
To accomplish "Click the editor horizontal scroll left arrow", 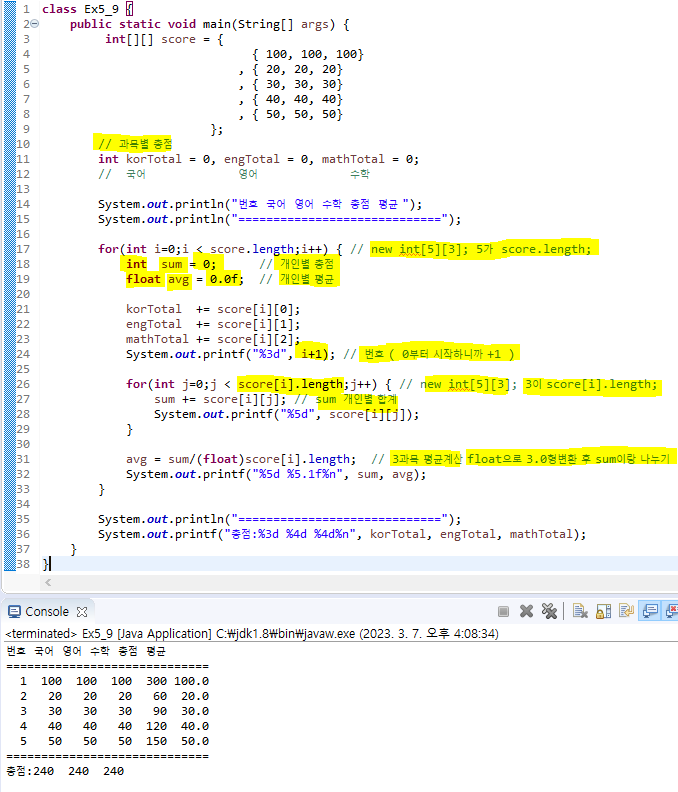I will pyautogui.click(x=48, y=582).
